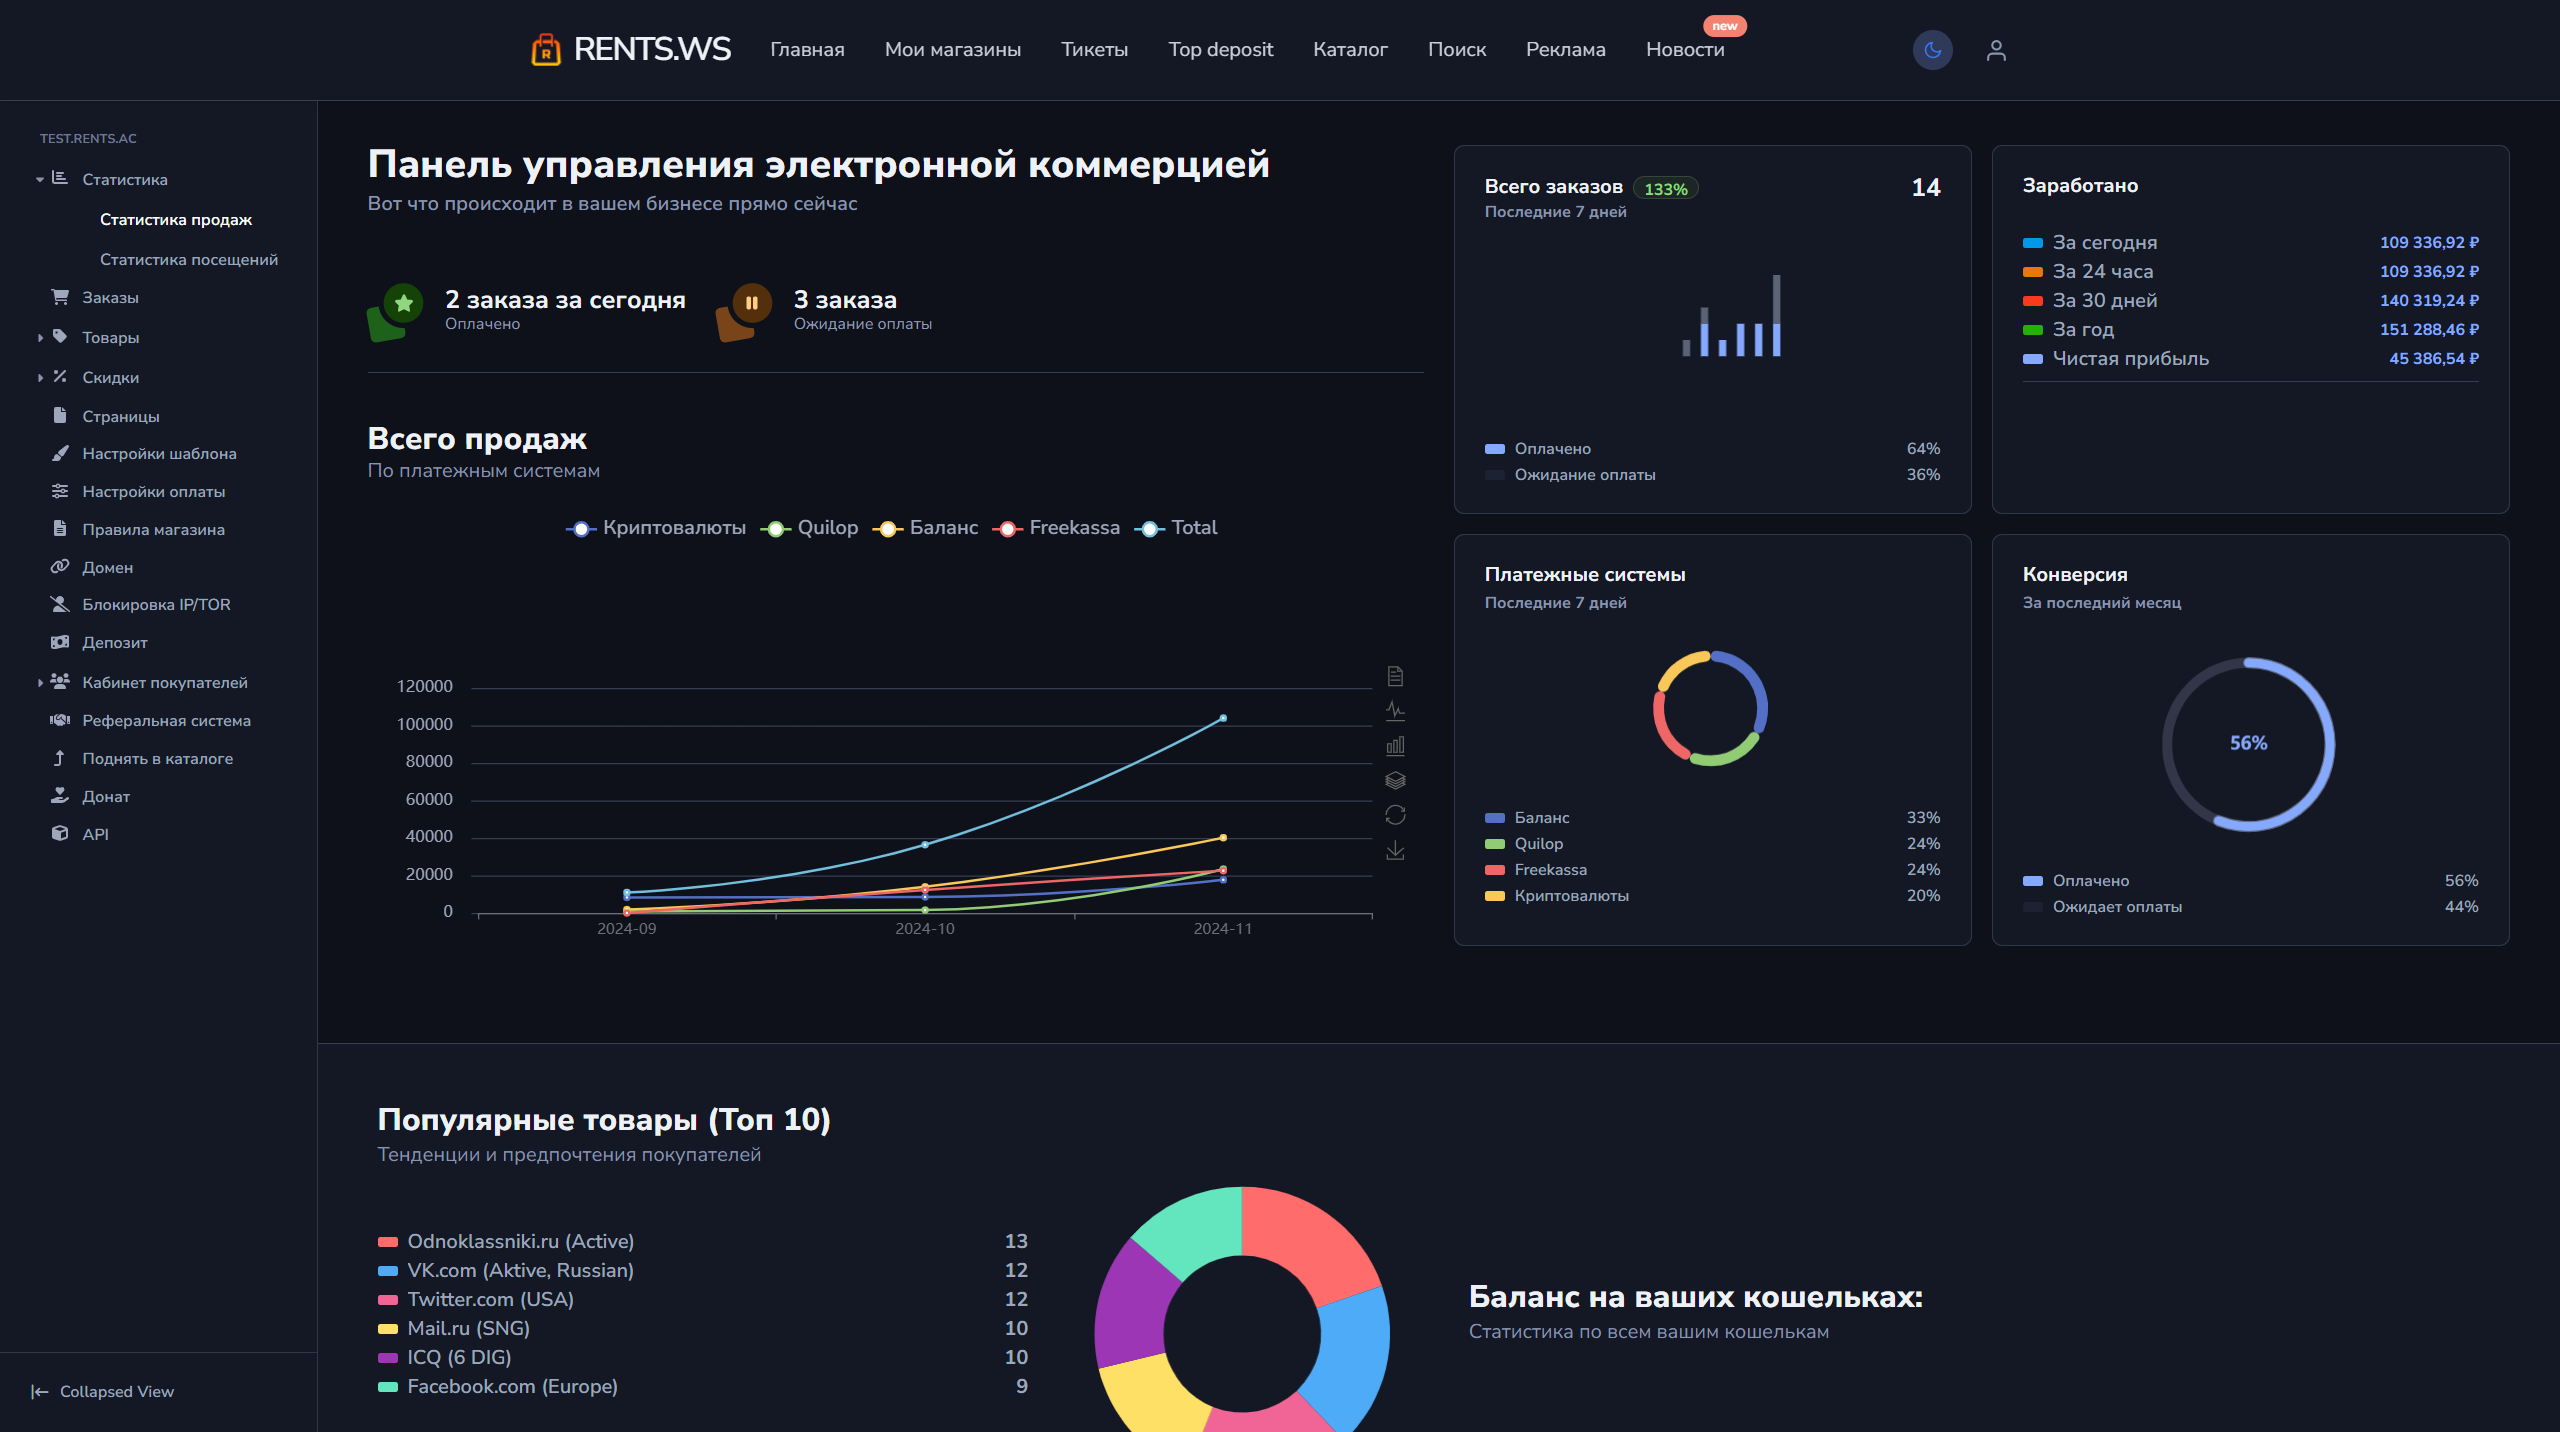Click the Товары tag icon
This screenshot has height=1432, width=2560.
tap(60, 336)
